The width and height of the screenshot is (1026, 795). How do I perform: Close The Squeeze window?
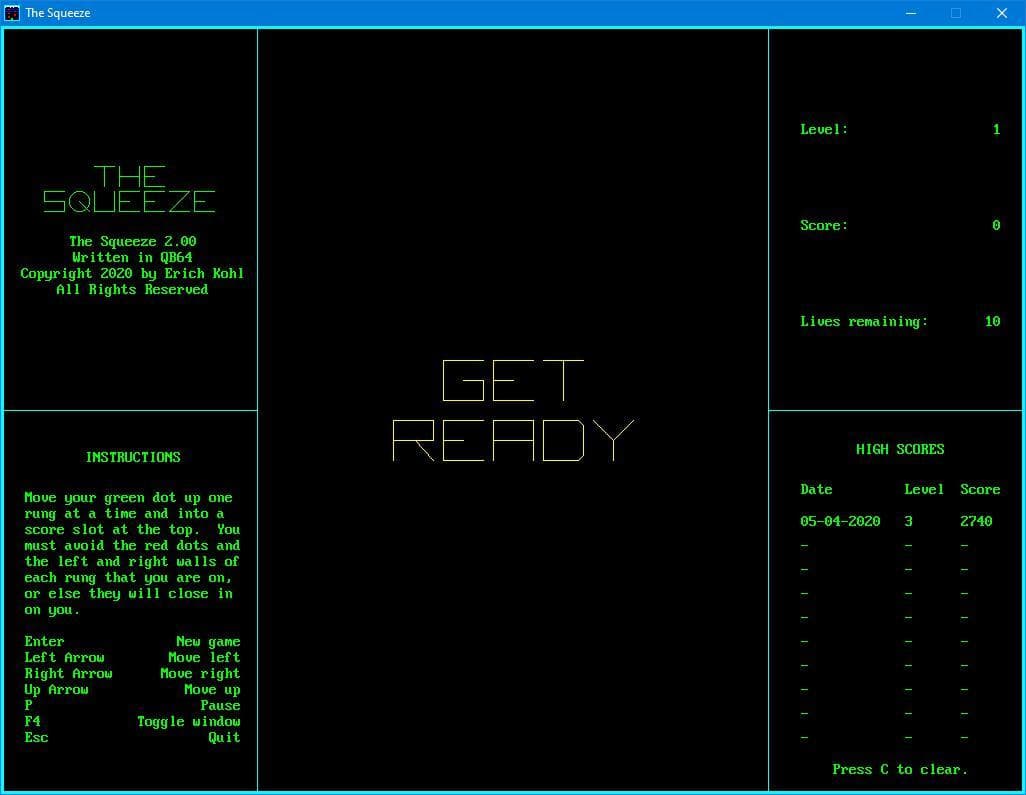(1001, 12)
